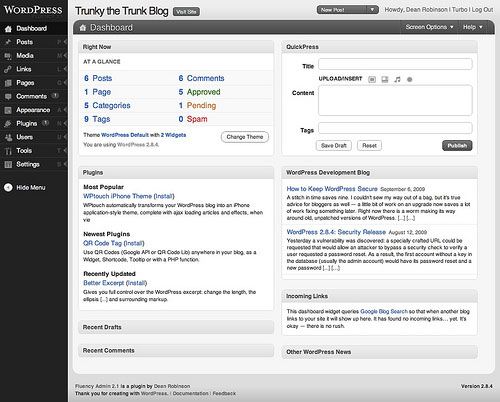Click the Posts pin icon in the sidebar
Screen dimensions: 500x402
click(x=8, y=42)
